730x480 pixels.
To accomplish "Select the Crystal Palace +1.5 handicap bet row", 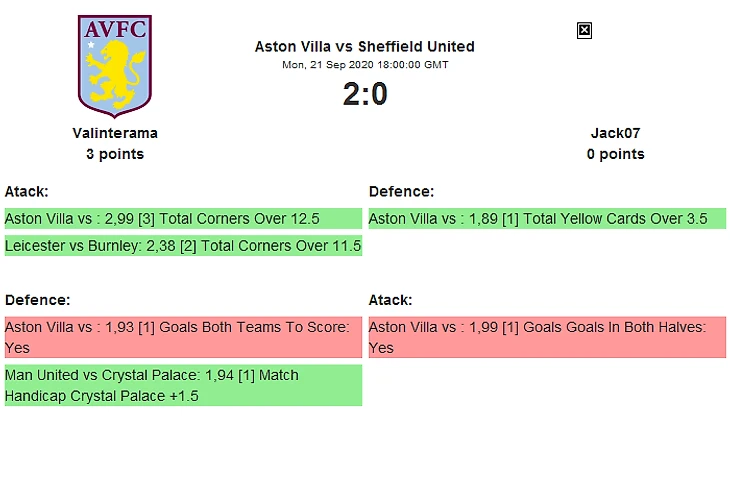I will point(183,385).
